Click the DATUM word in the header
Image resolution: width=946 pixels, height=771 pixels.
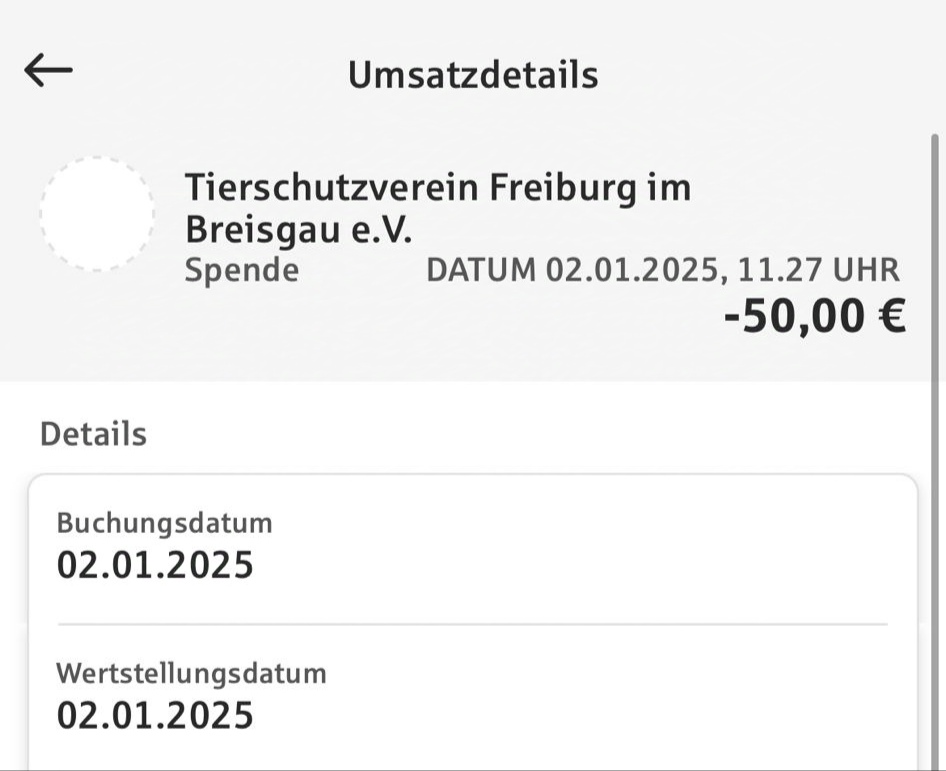point(481,270)
